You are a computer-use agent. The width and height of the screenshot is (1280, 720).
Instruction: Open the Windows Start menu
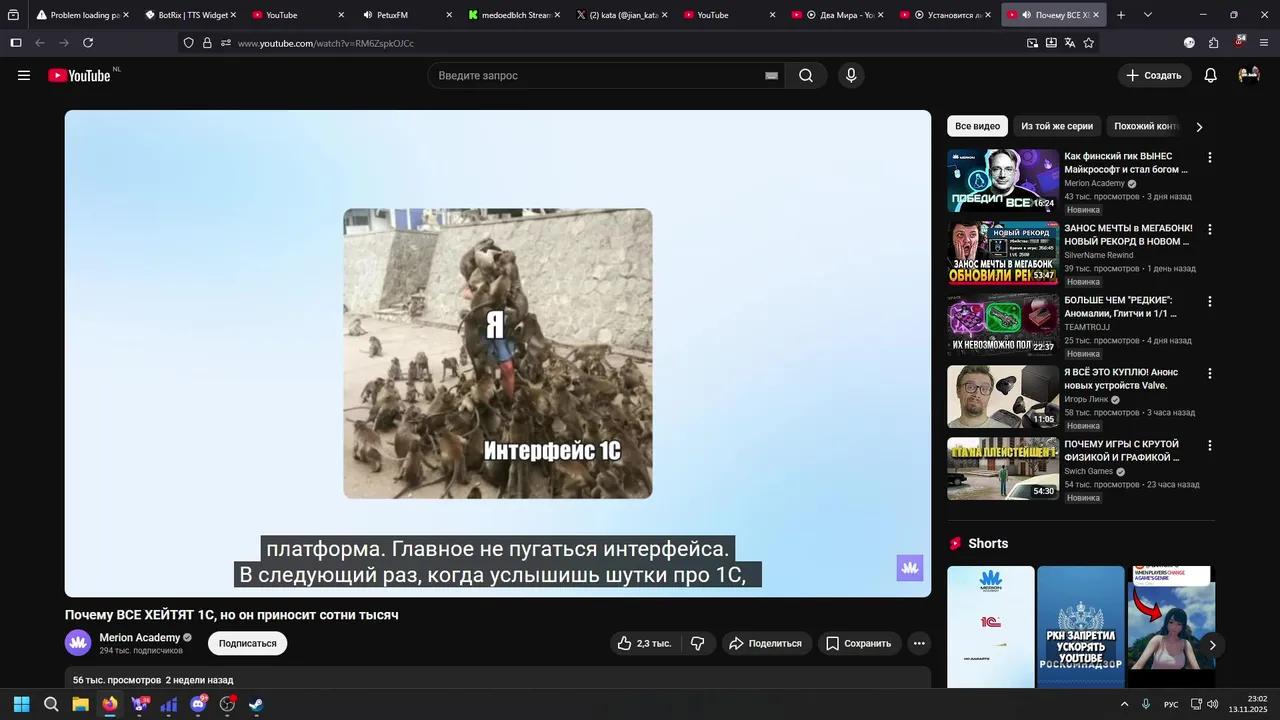[22, 704]
